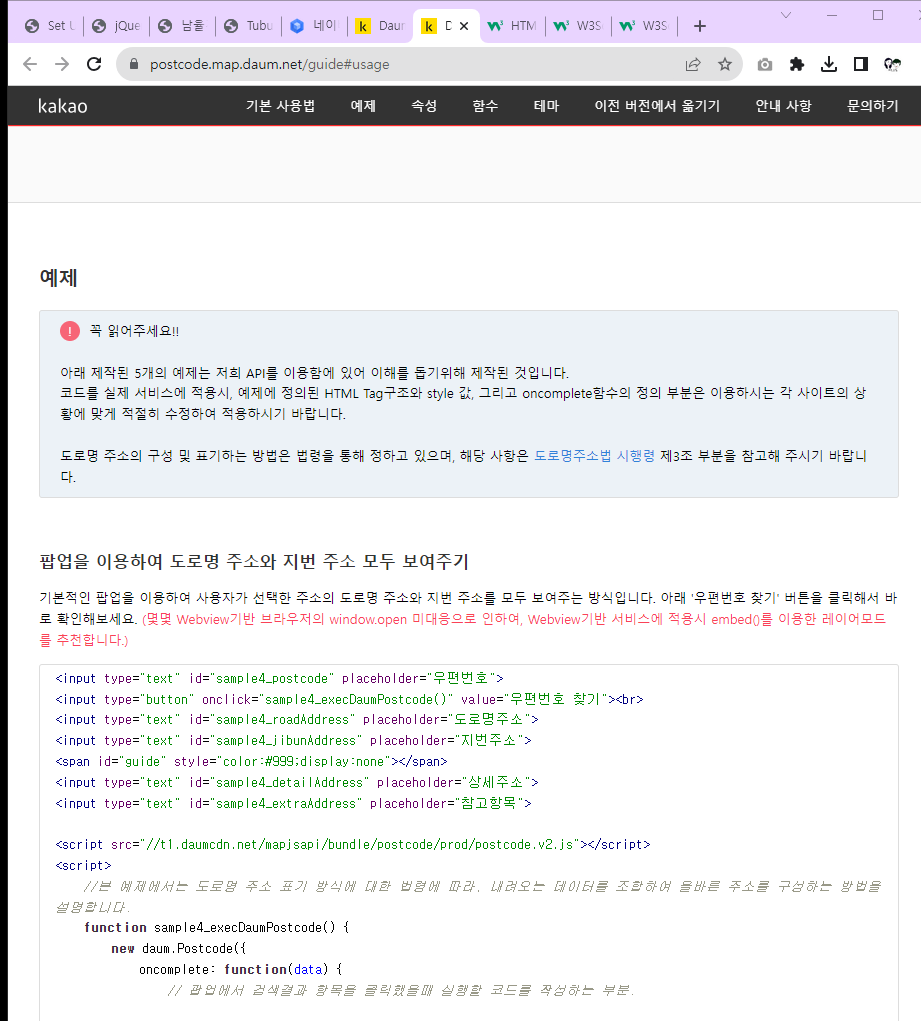Toggle the browser side panel
The height and width of the screenshot is (1021, 921).
[860, 64]
